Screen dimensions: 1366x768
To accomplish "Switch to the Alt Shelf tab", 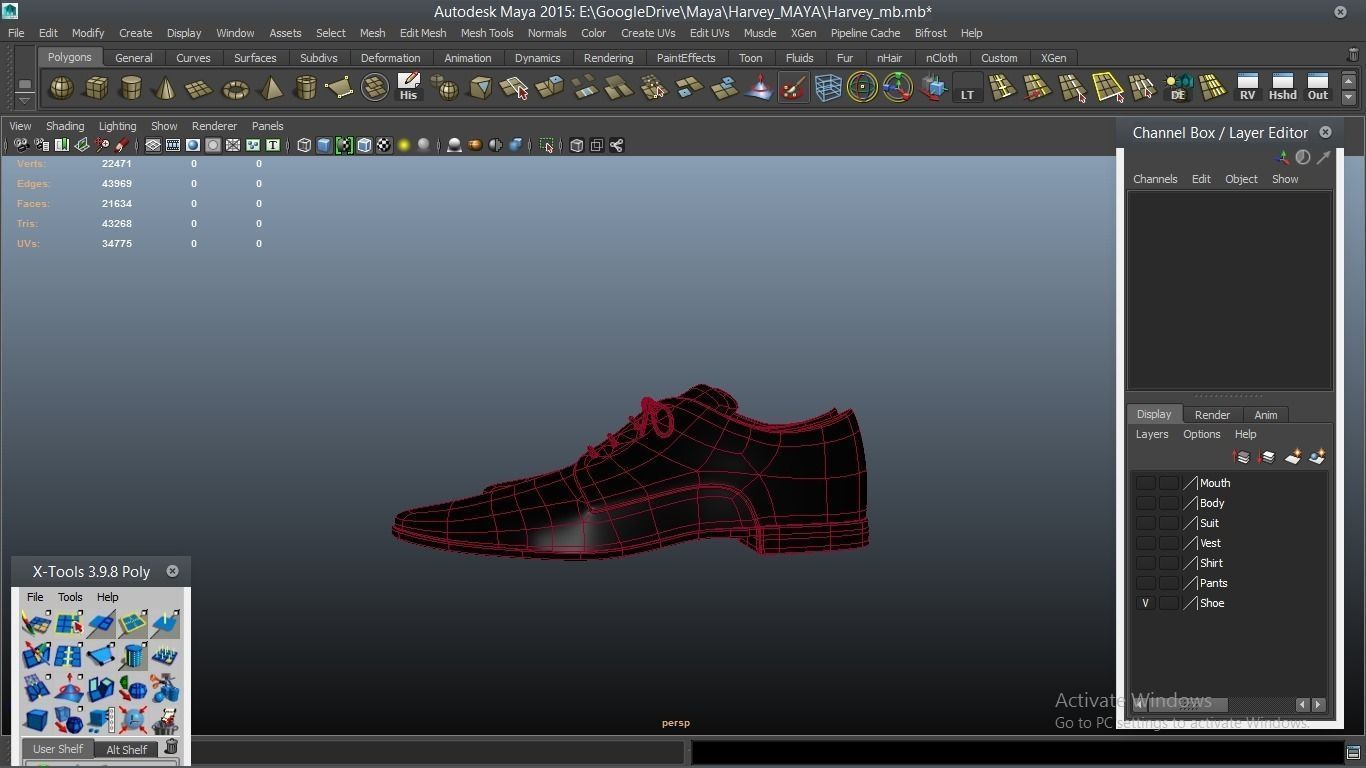I will [126, 749].
